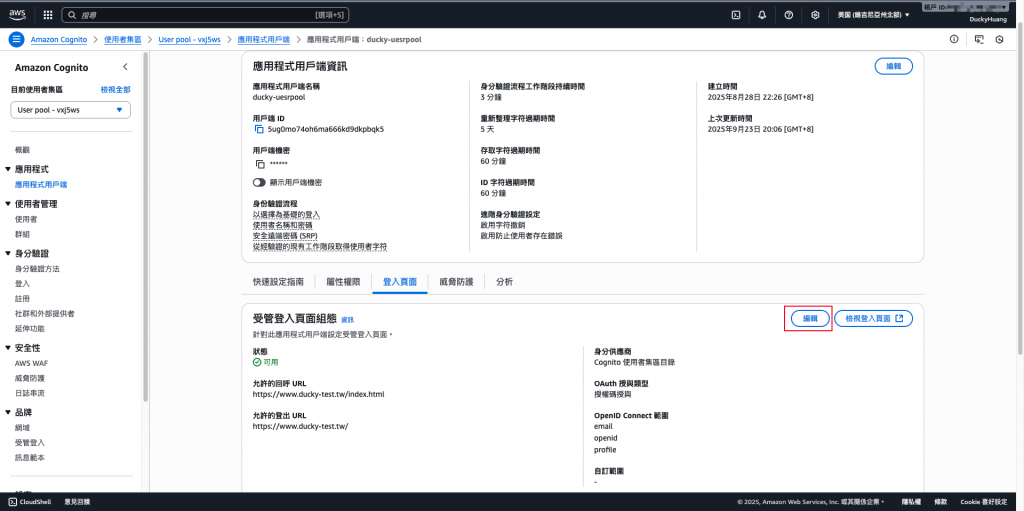Open 註冊 in the sidebar
Screen dimensions: 1024x511
click(22, 299)
